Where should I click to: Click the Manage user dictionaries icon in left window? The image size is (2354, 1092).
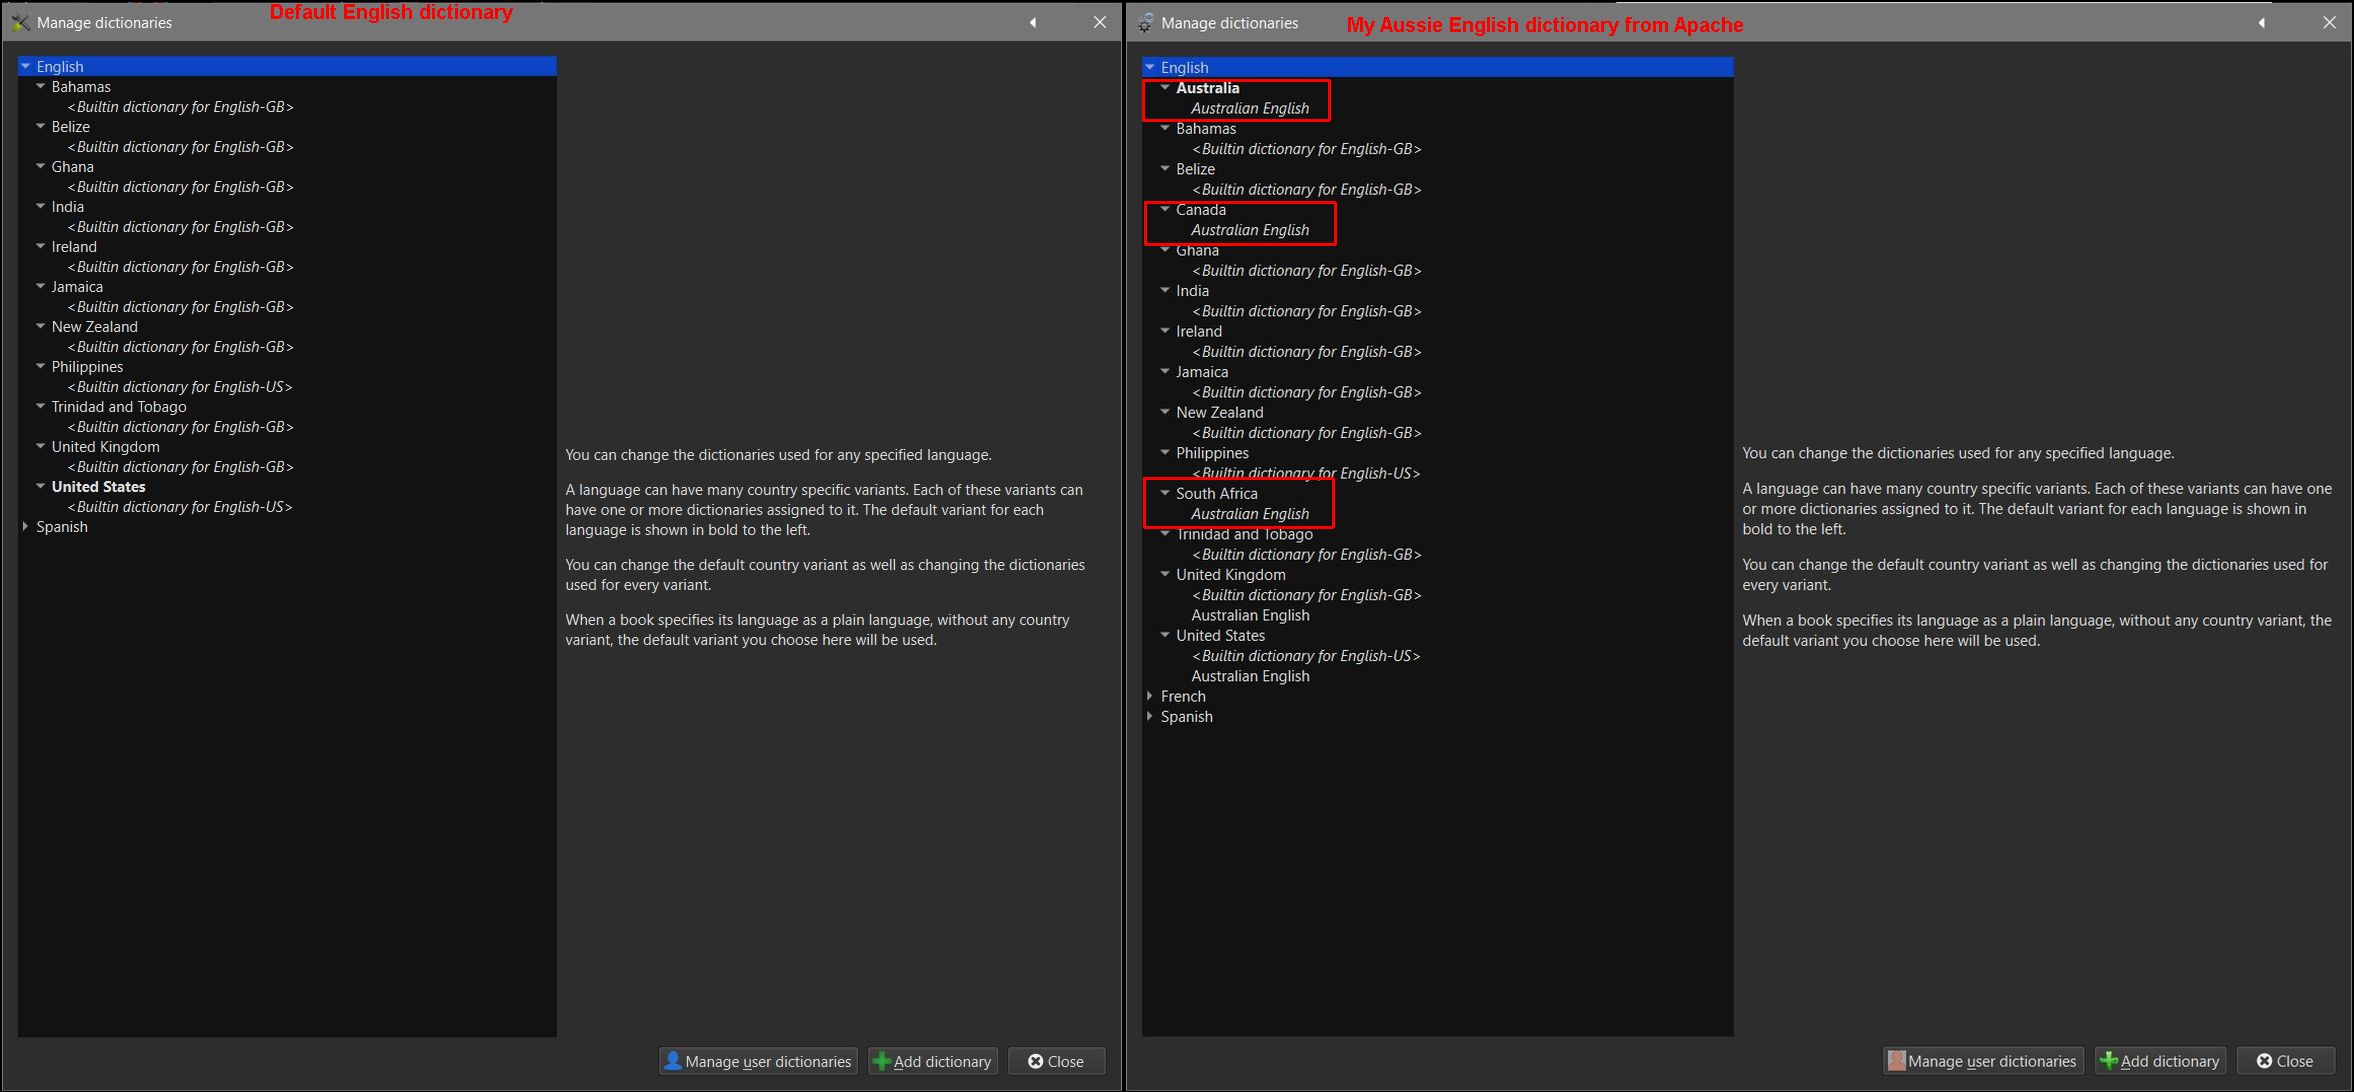673,1061
